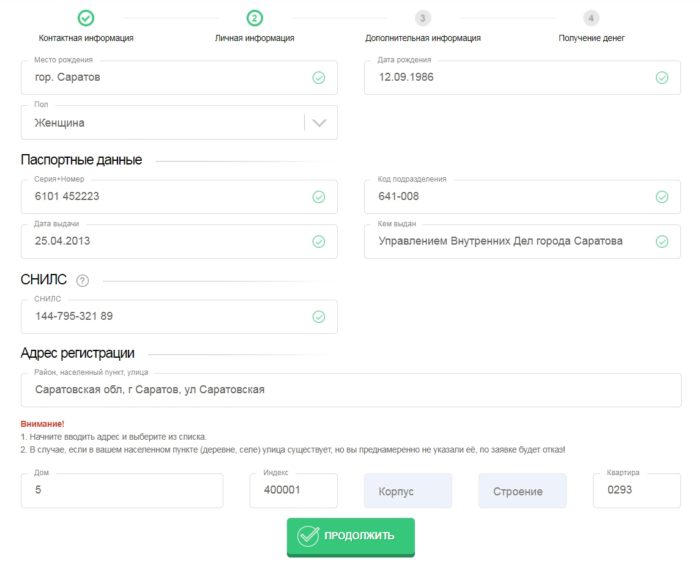
Task: Open the Пол selector showing Женщина
Action: coord(160,123)
